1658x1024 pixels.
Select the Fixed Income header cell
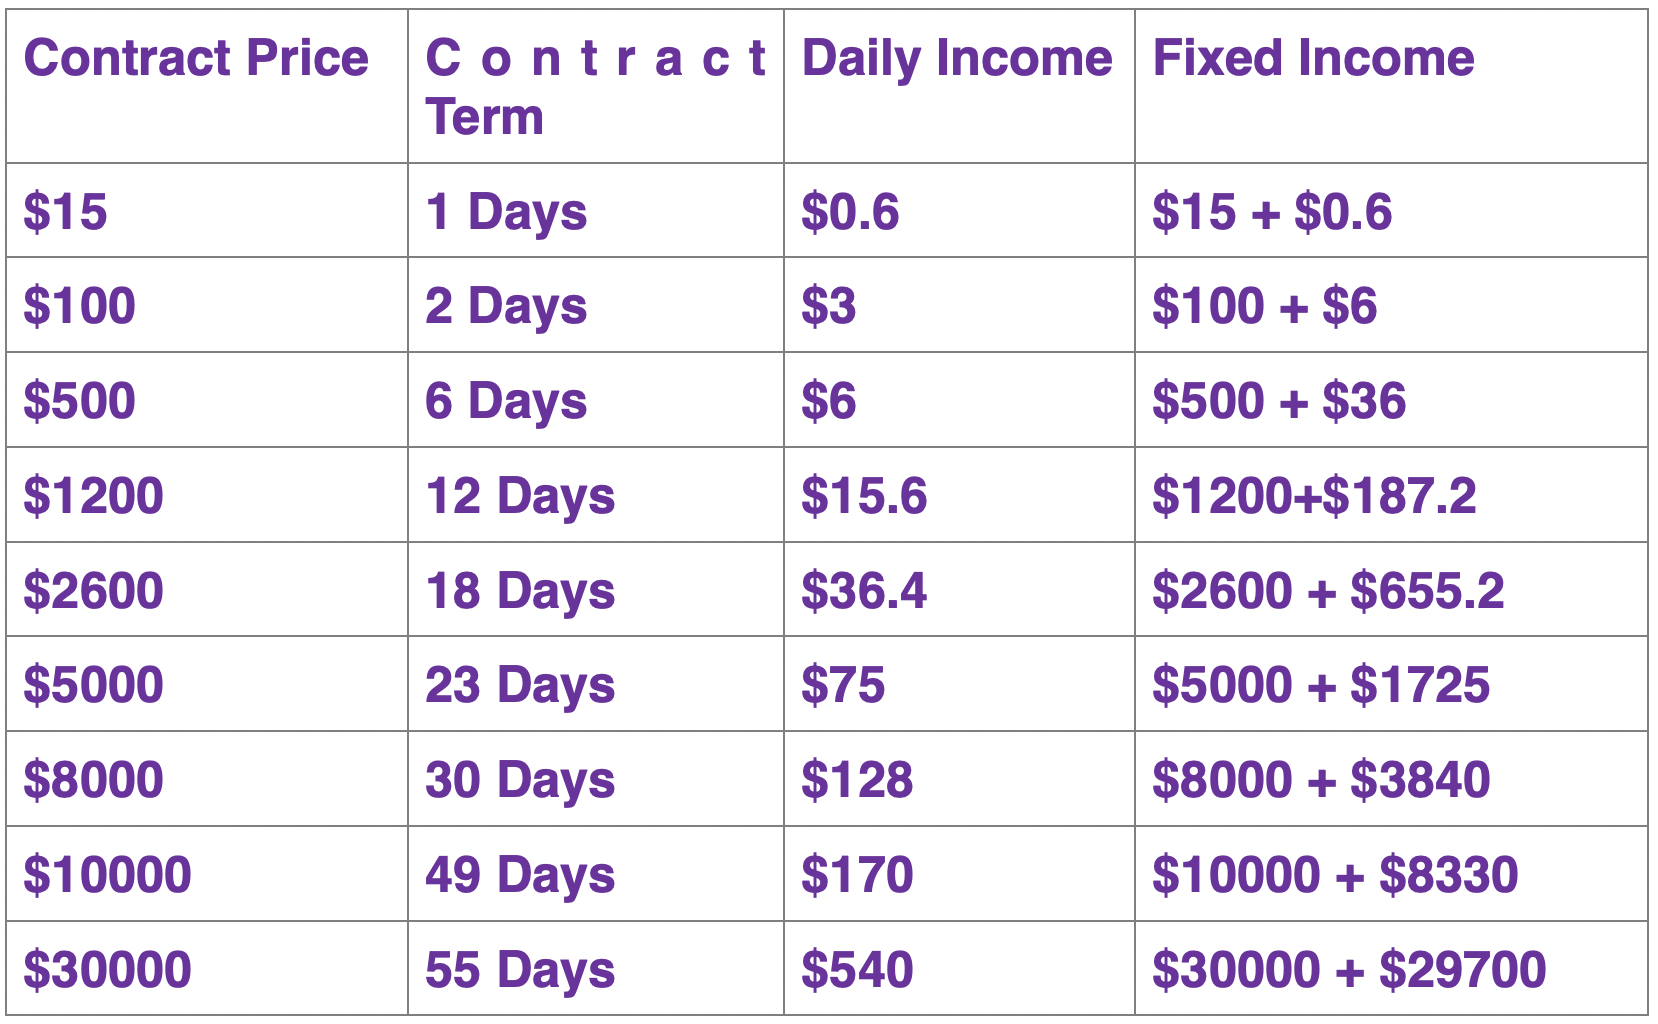pyautogui.click(x=1313, y=58)
